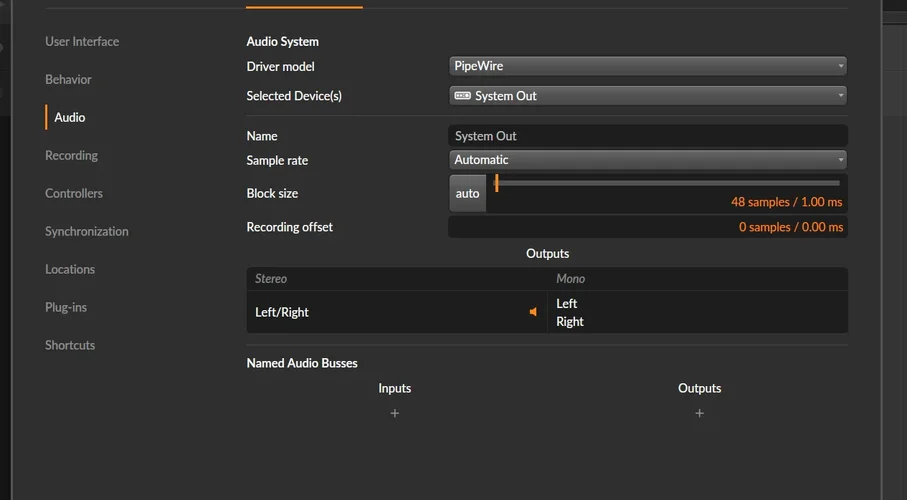Open the User Interface settings section
Image resolution: width=907 pixels, height=500 pixels.
click(x=82, y=42)
